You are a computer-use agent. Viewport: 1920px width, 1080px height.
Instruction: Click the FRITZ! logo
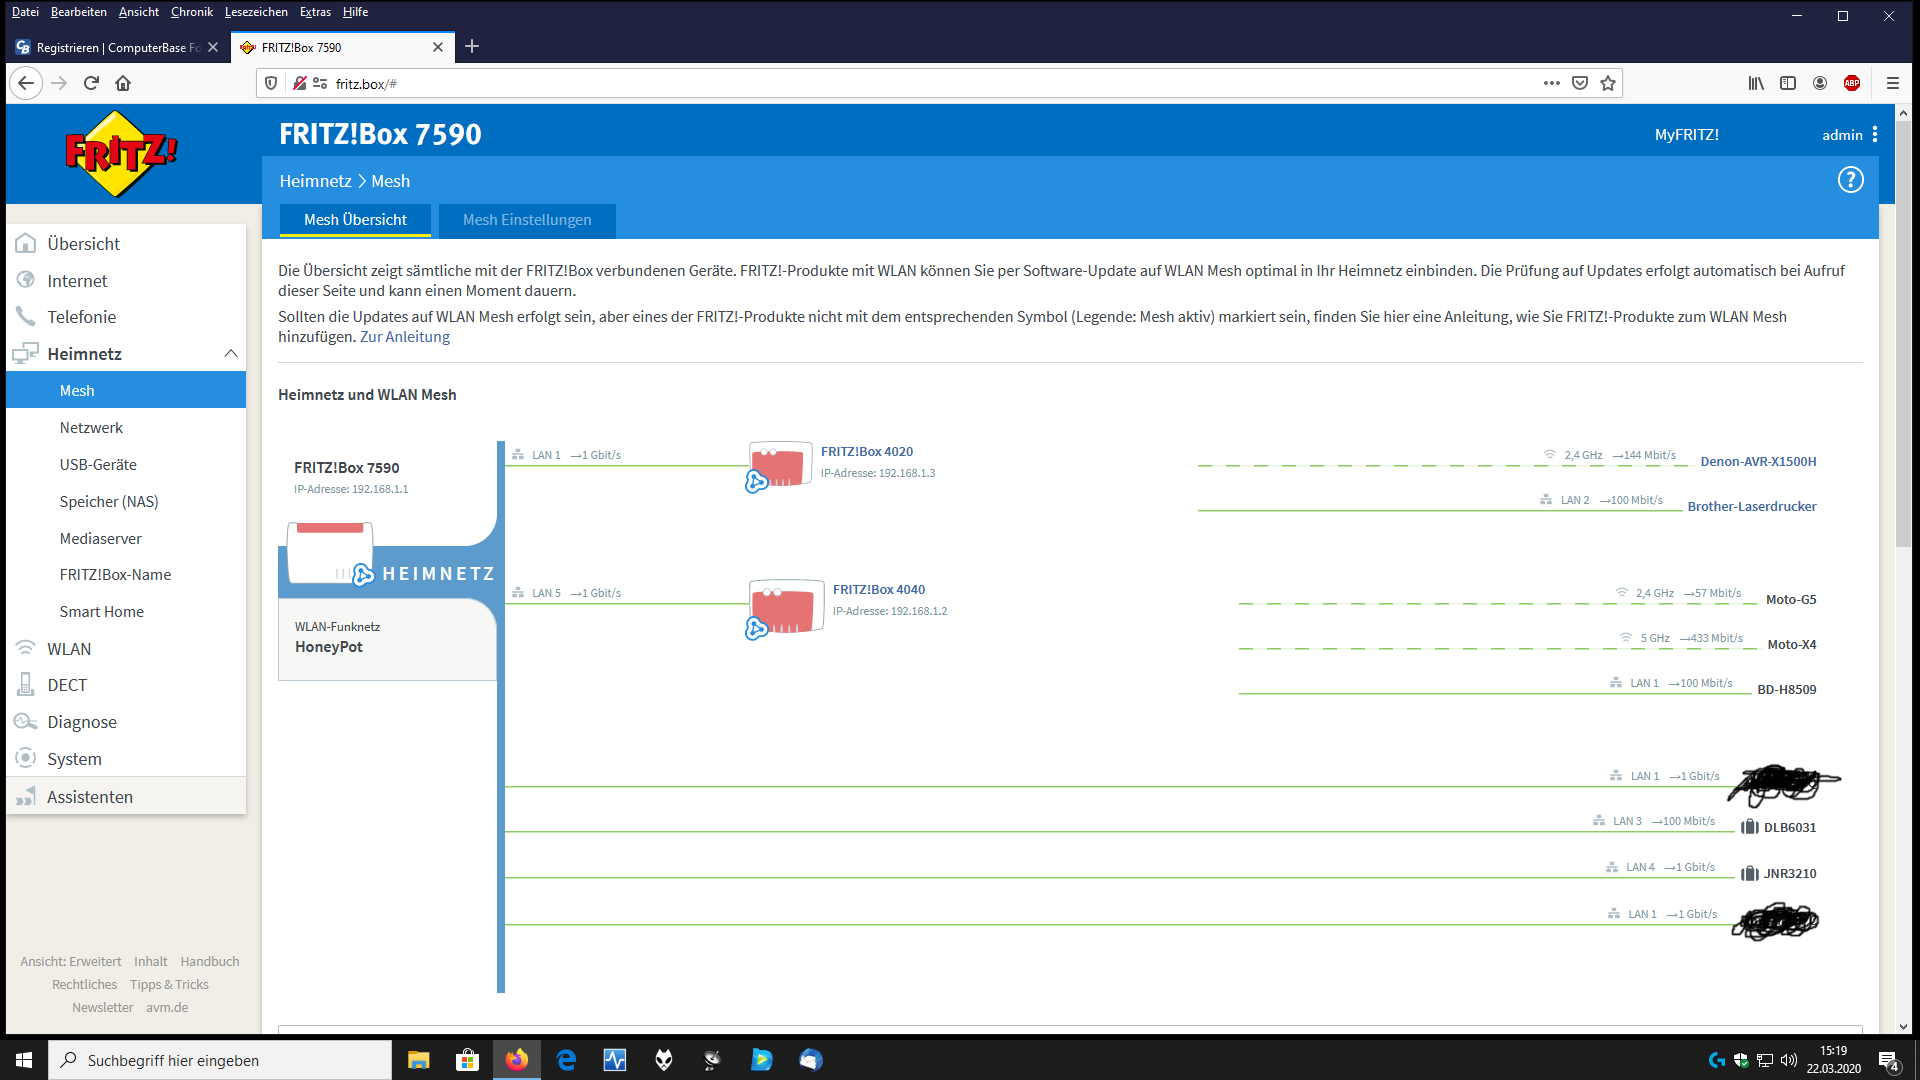click(121, 154)
